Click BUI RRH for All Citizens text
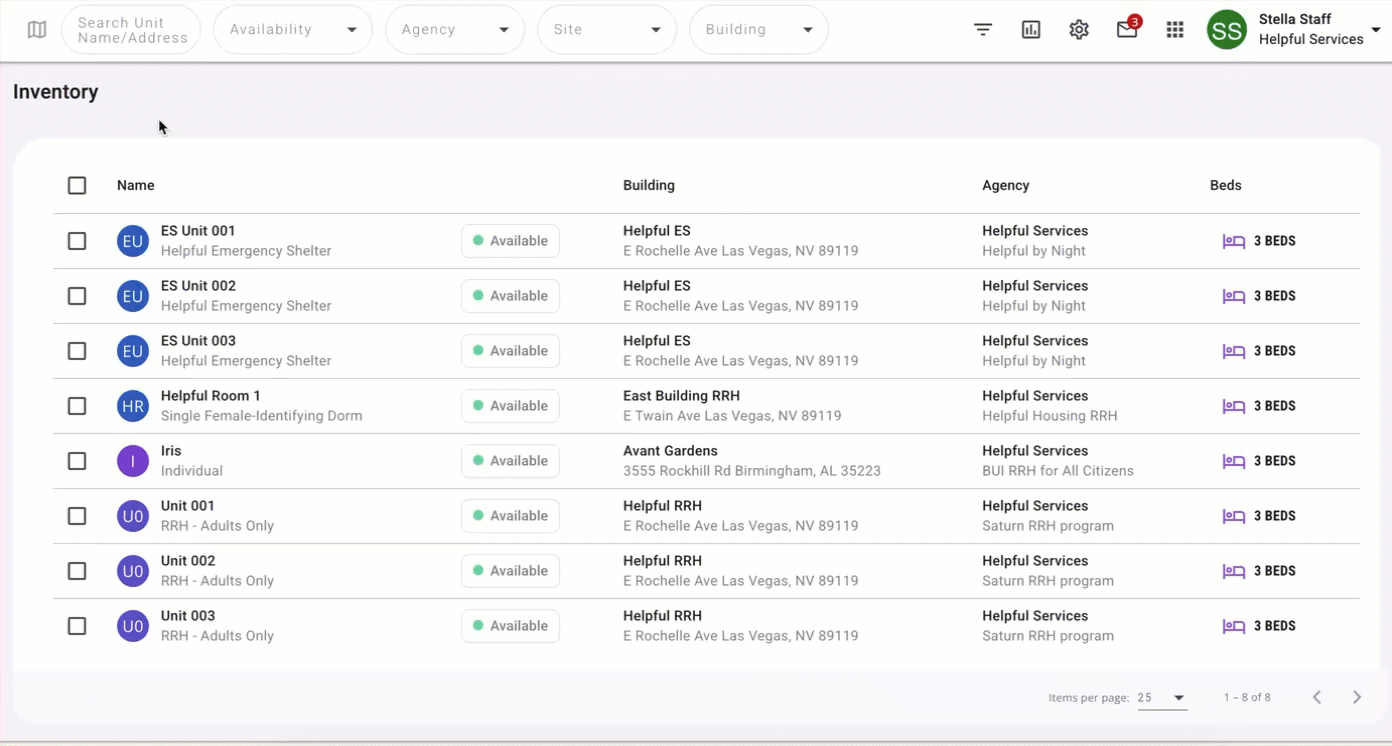 (x=1058, y=471)
